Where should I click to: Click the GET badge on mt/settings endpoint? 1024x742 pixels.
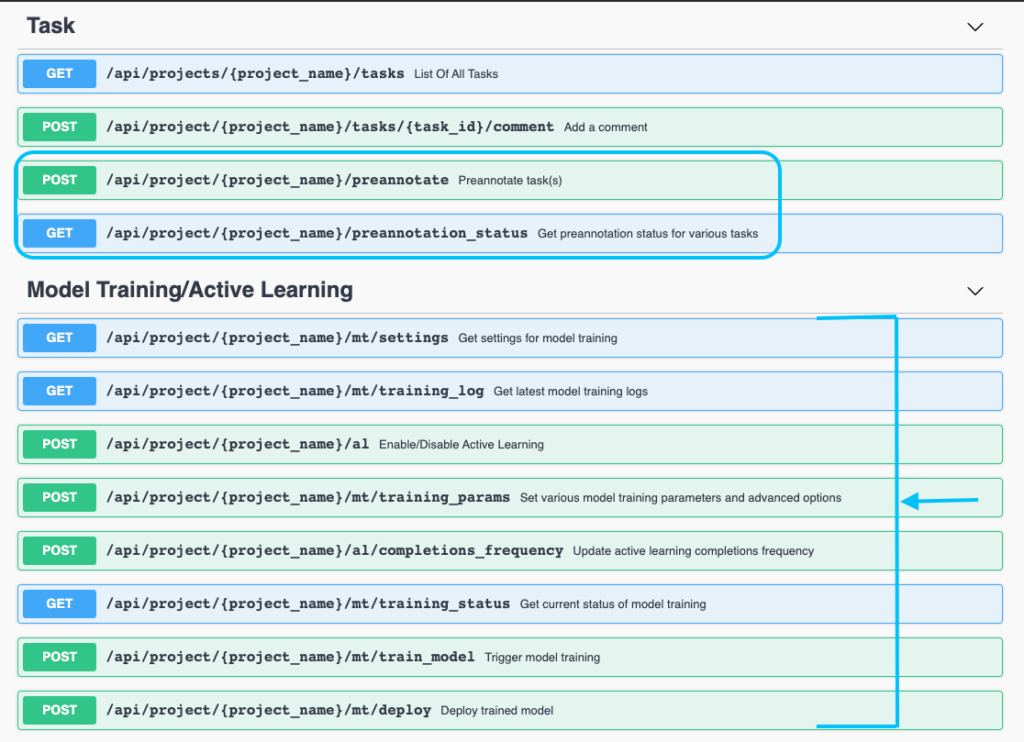pyautogui.click(x=57, y=337)
